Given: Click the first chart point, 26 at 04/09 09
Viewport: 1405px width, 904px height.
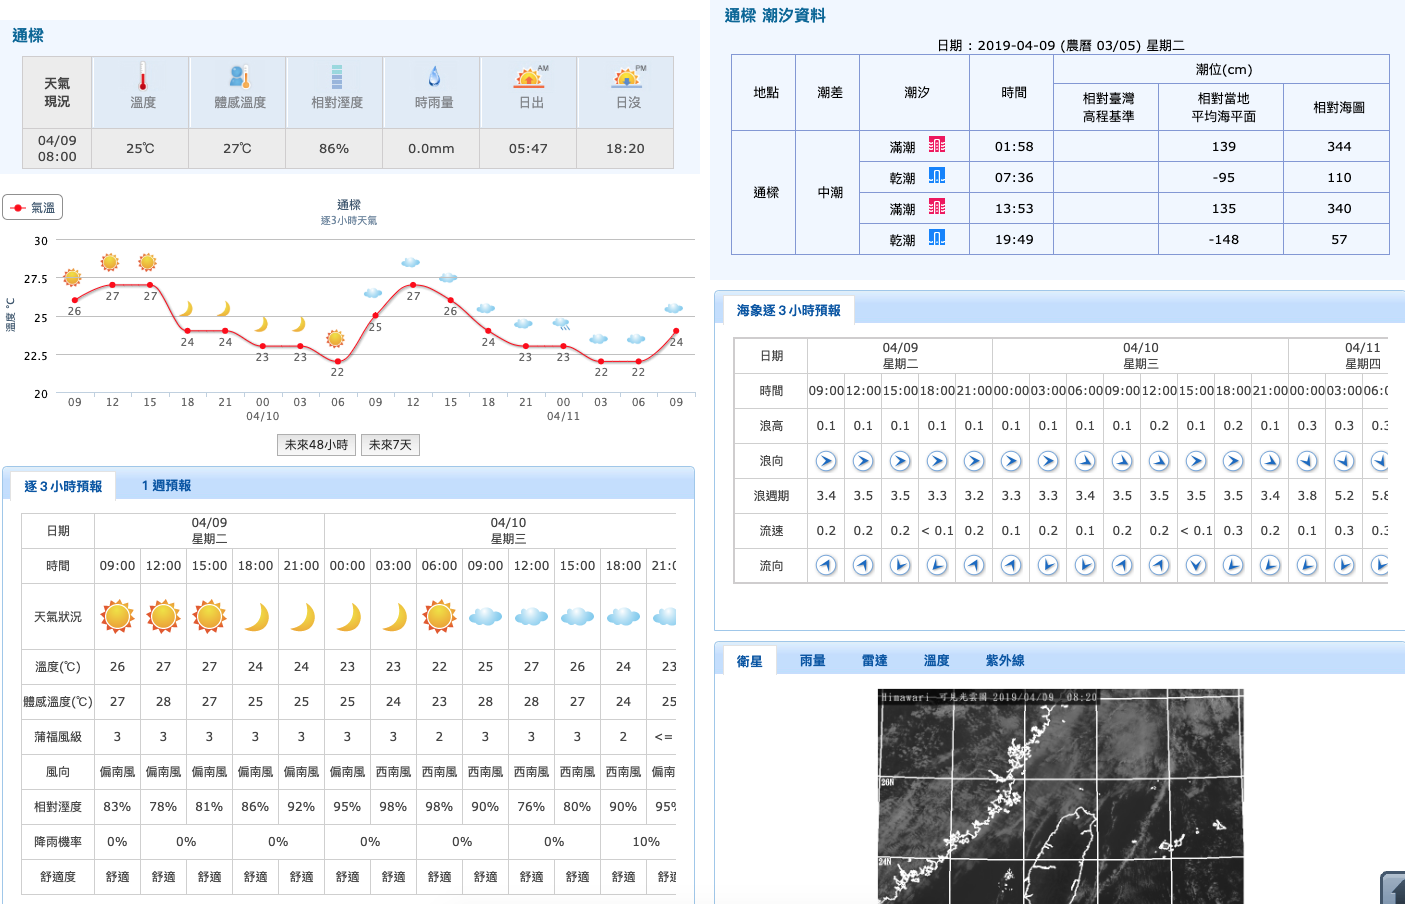Looking at the screenshot, I should (75, 300).
